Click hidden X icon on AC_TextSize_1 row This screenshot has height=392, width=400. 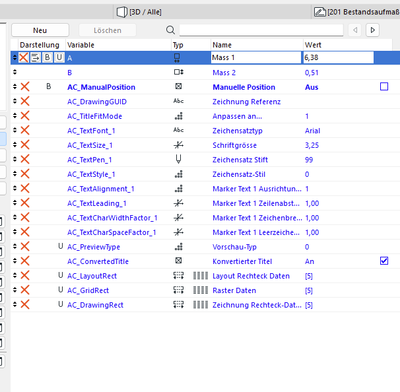coord(25,145)
